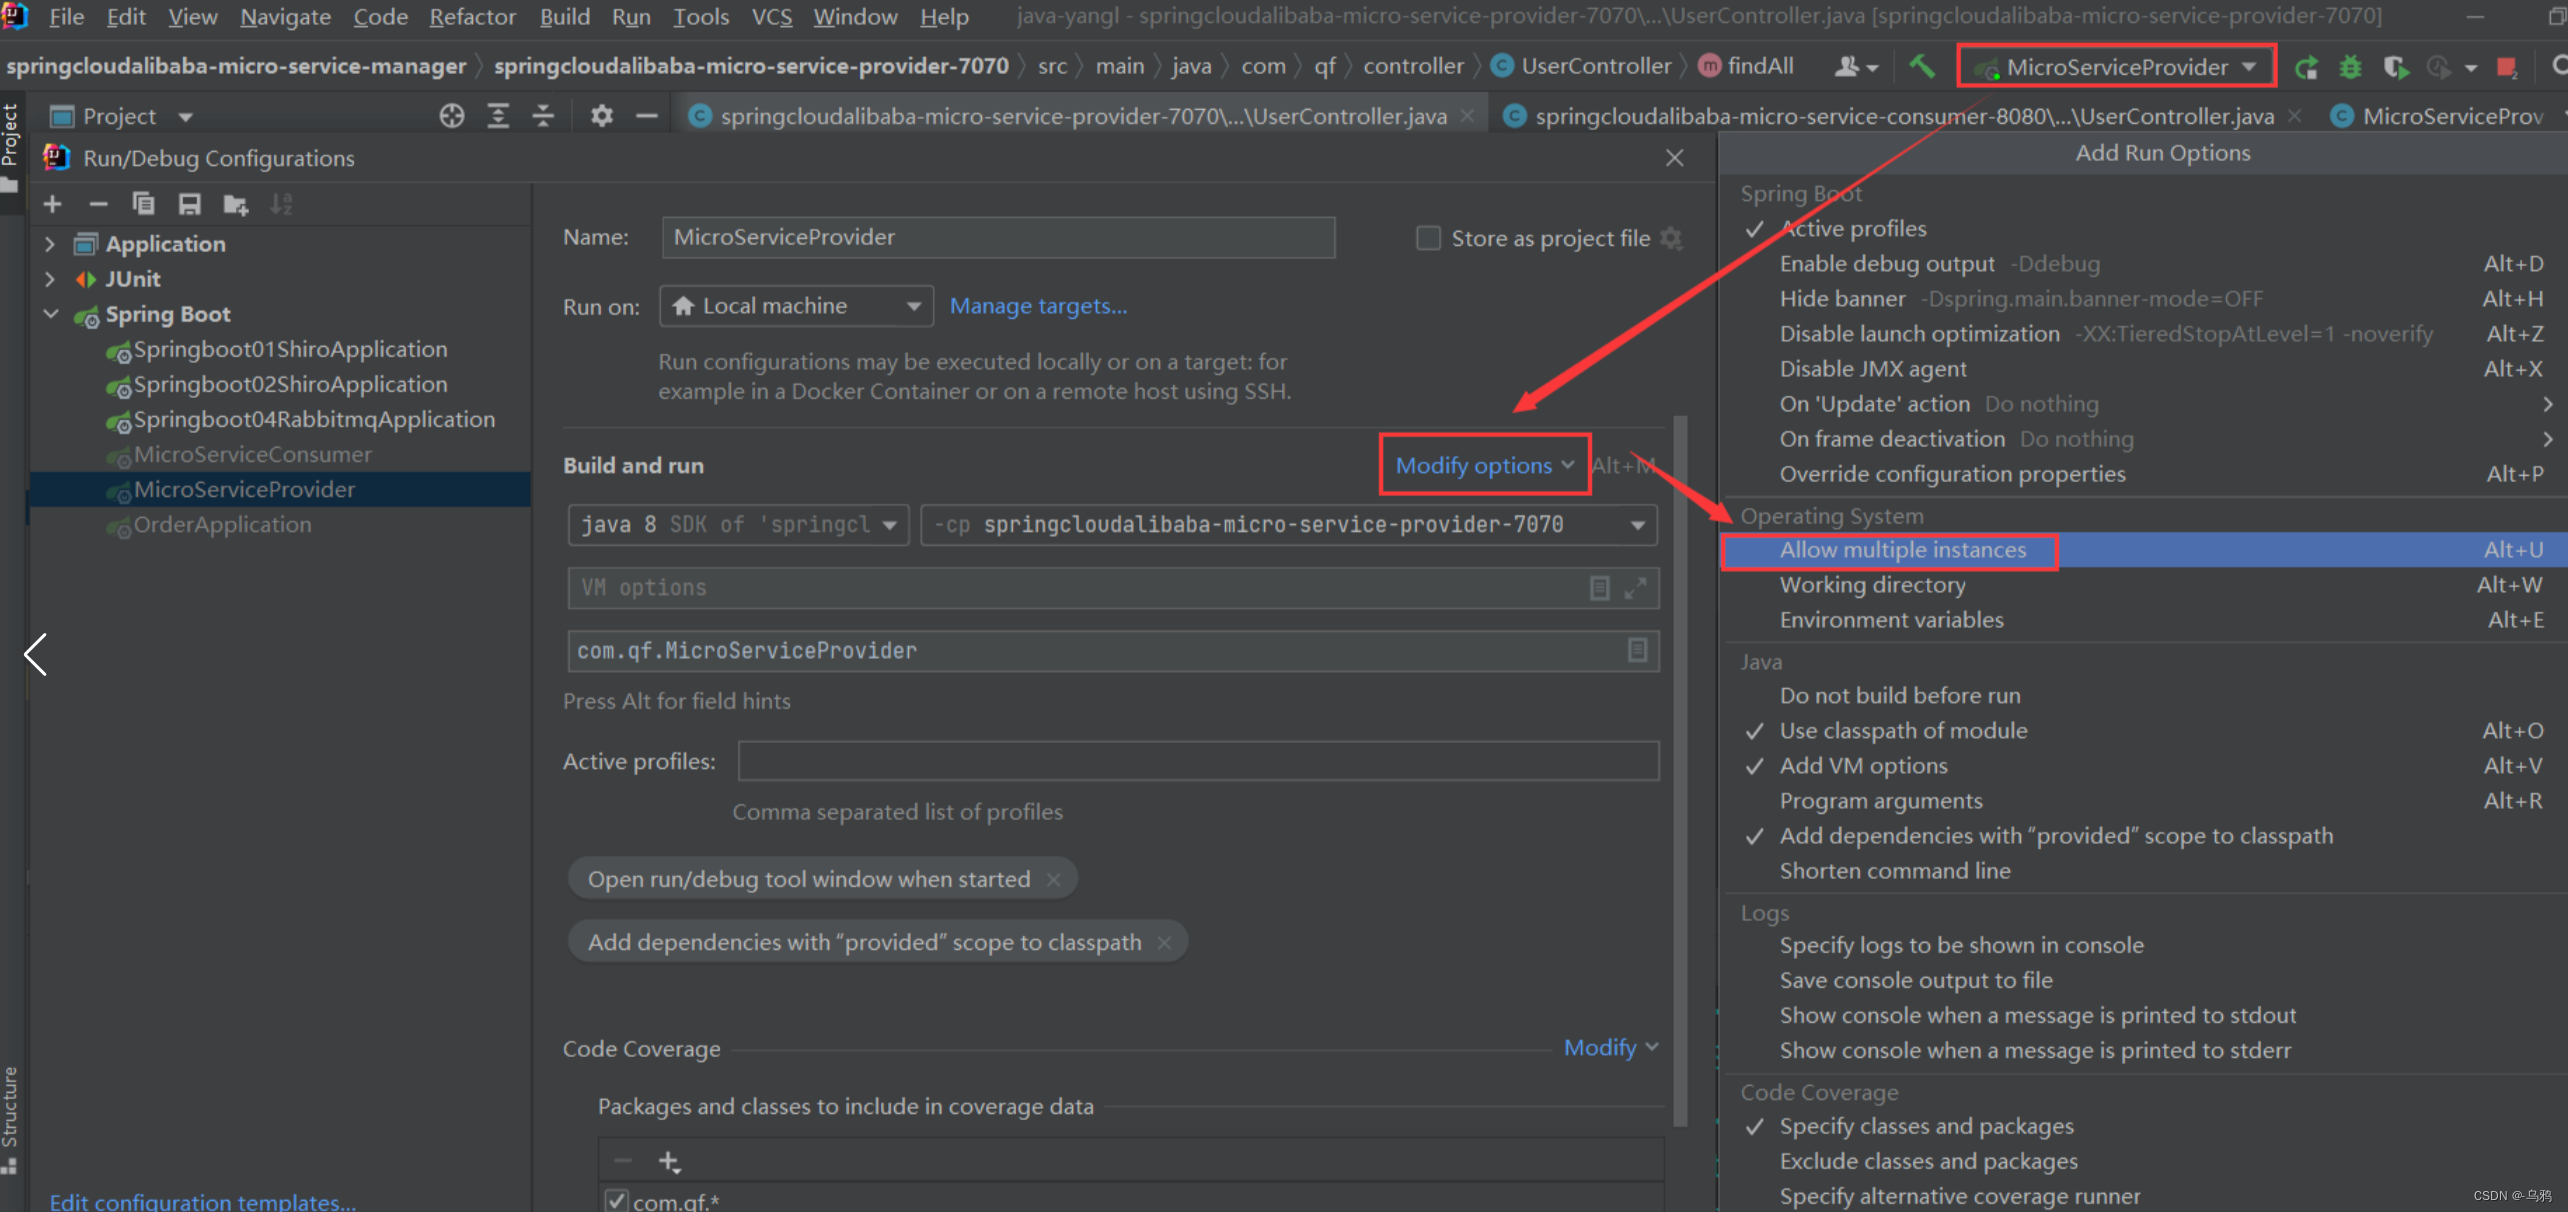Open VM options list icon

coord(1600,588)
